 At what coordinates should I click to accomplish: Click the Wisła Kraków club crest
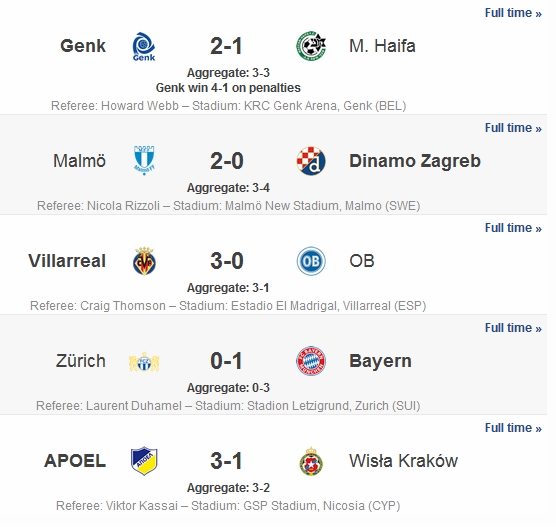tap(311, 461)
